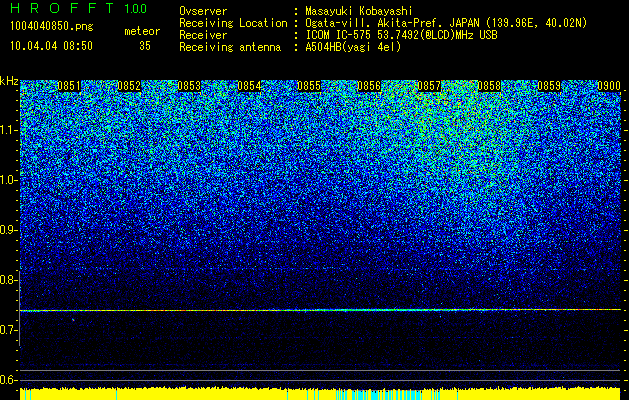Click the A504HB(yagi 4el) antenna value

(x=353, y=47)
